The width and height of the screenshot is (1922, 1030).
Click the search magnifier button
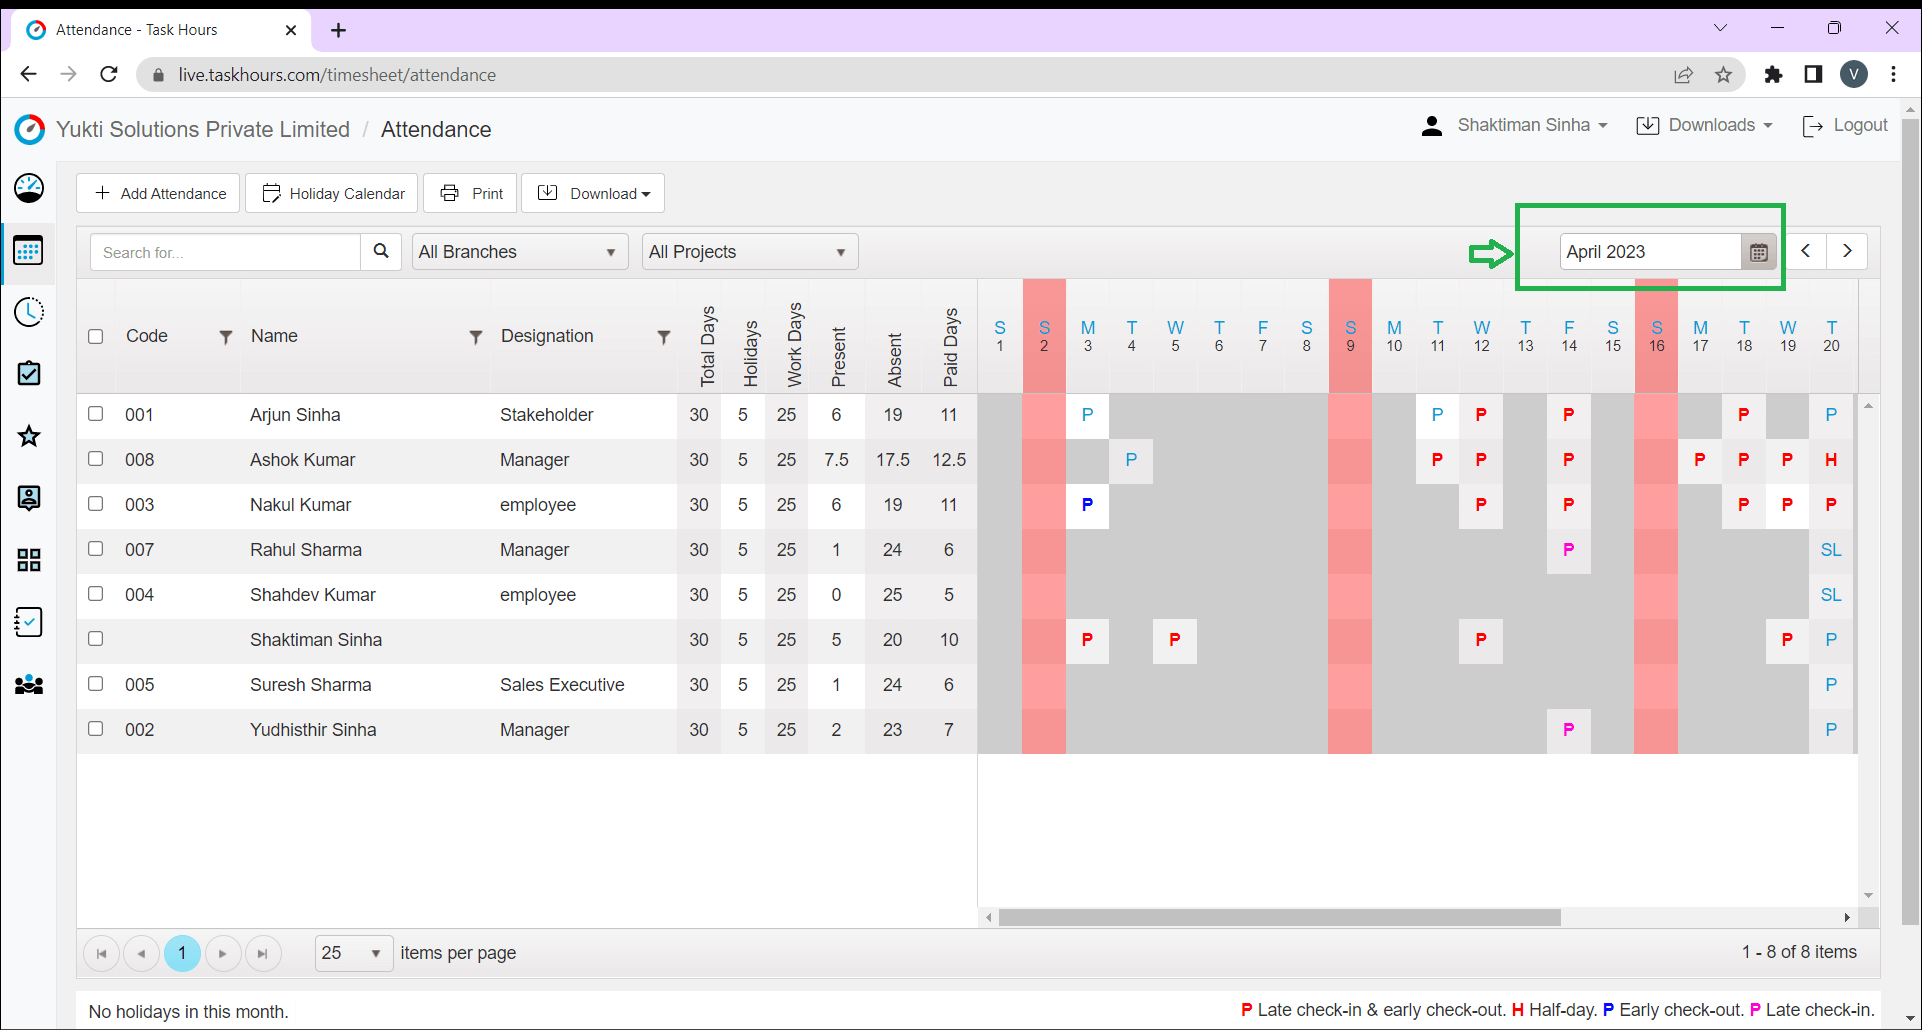(381, 252)
